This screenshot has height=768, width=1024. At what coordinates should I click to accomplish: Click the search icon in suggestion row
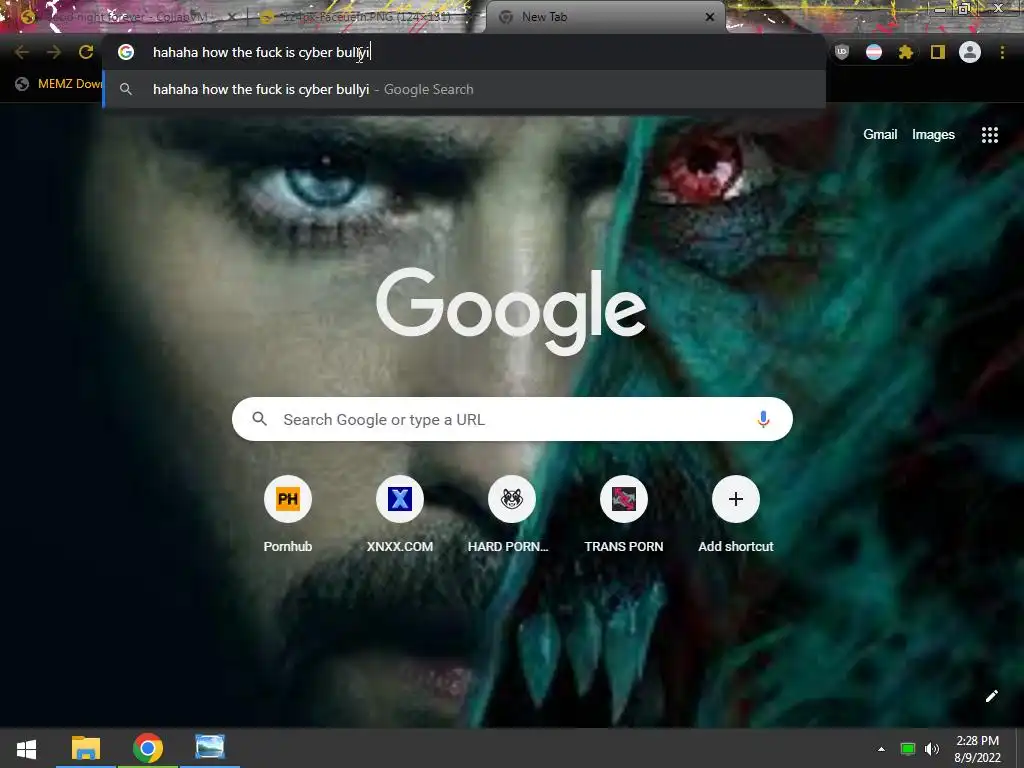click(126, 89)
